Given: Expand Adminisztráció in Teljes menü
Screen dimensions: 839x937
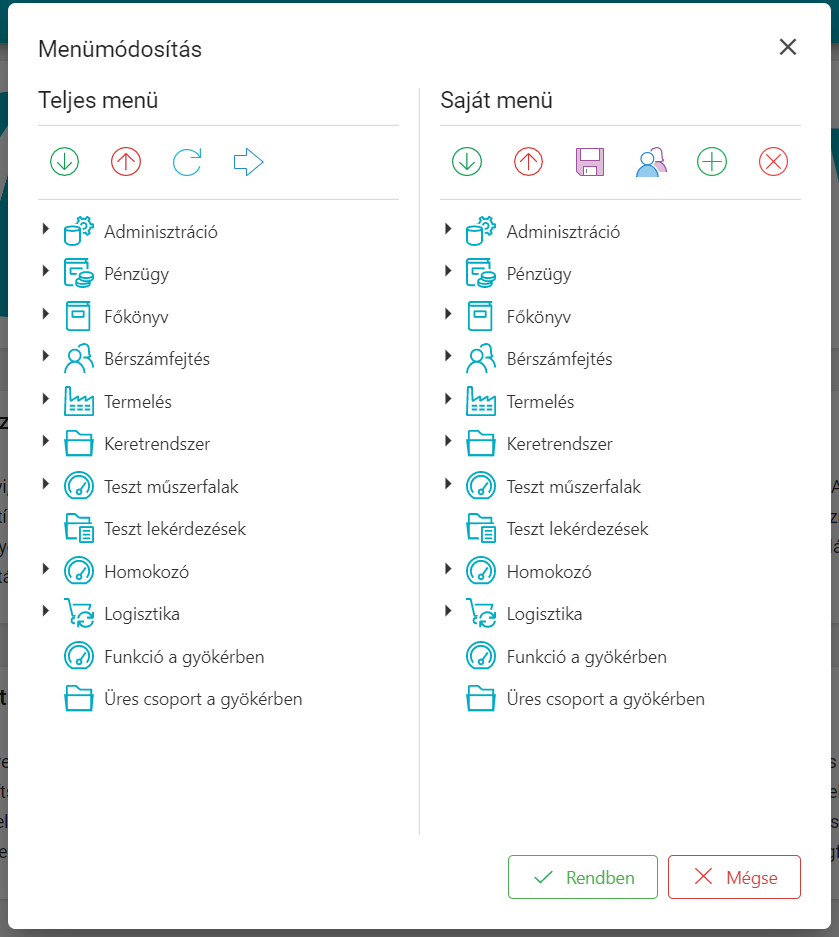Looking at the screenshot, I should point(46,230).
